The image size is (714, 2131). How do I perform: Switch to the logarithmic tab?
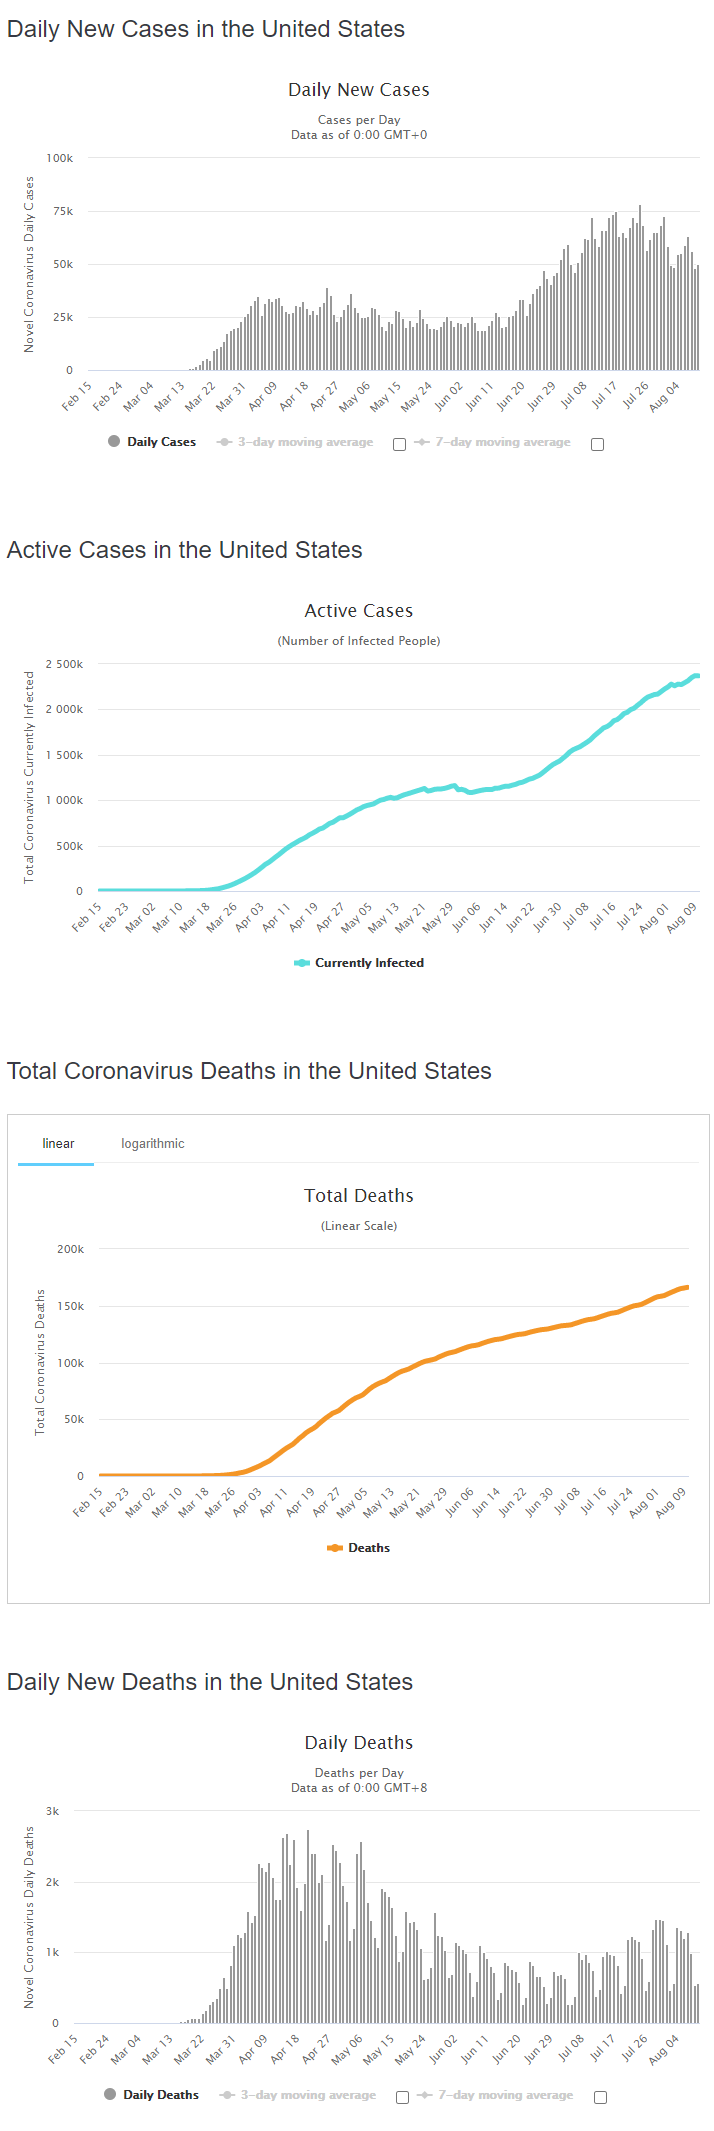click(x=153, y=1143)
